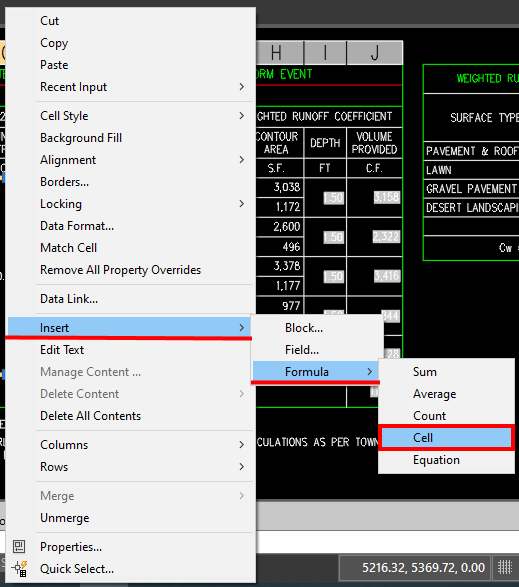Insert a Count formula

pos(446,416)
